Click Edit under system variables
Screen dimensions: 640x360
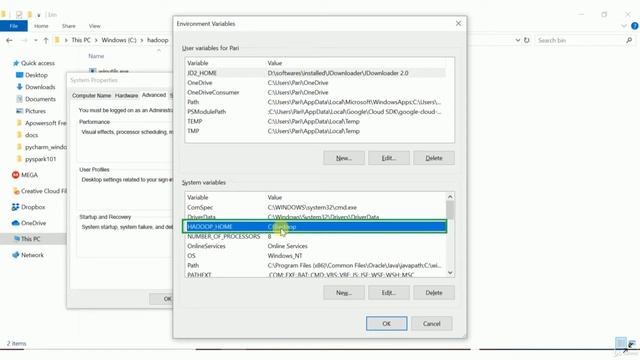pyautogui.click(x=389, y=293)
